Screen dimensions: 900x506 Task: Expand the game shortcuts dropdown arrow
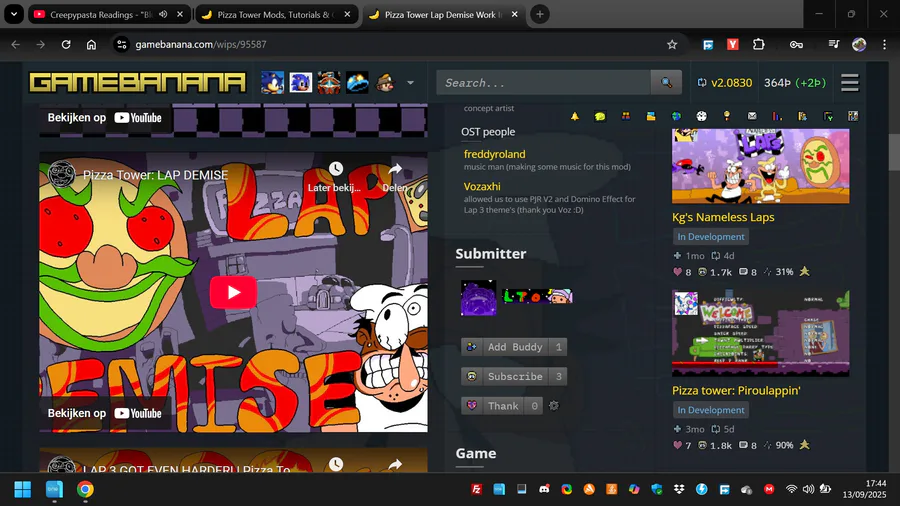(x=410, y=83)
